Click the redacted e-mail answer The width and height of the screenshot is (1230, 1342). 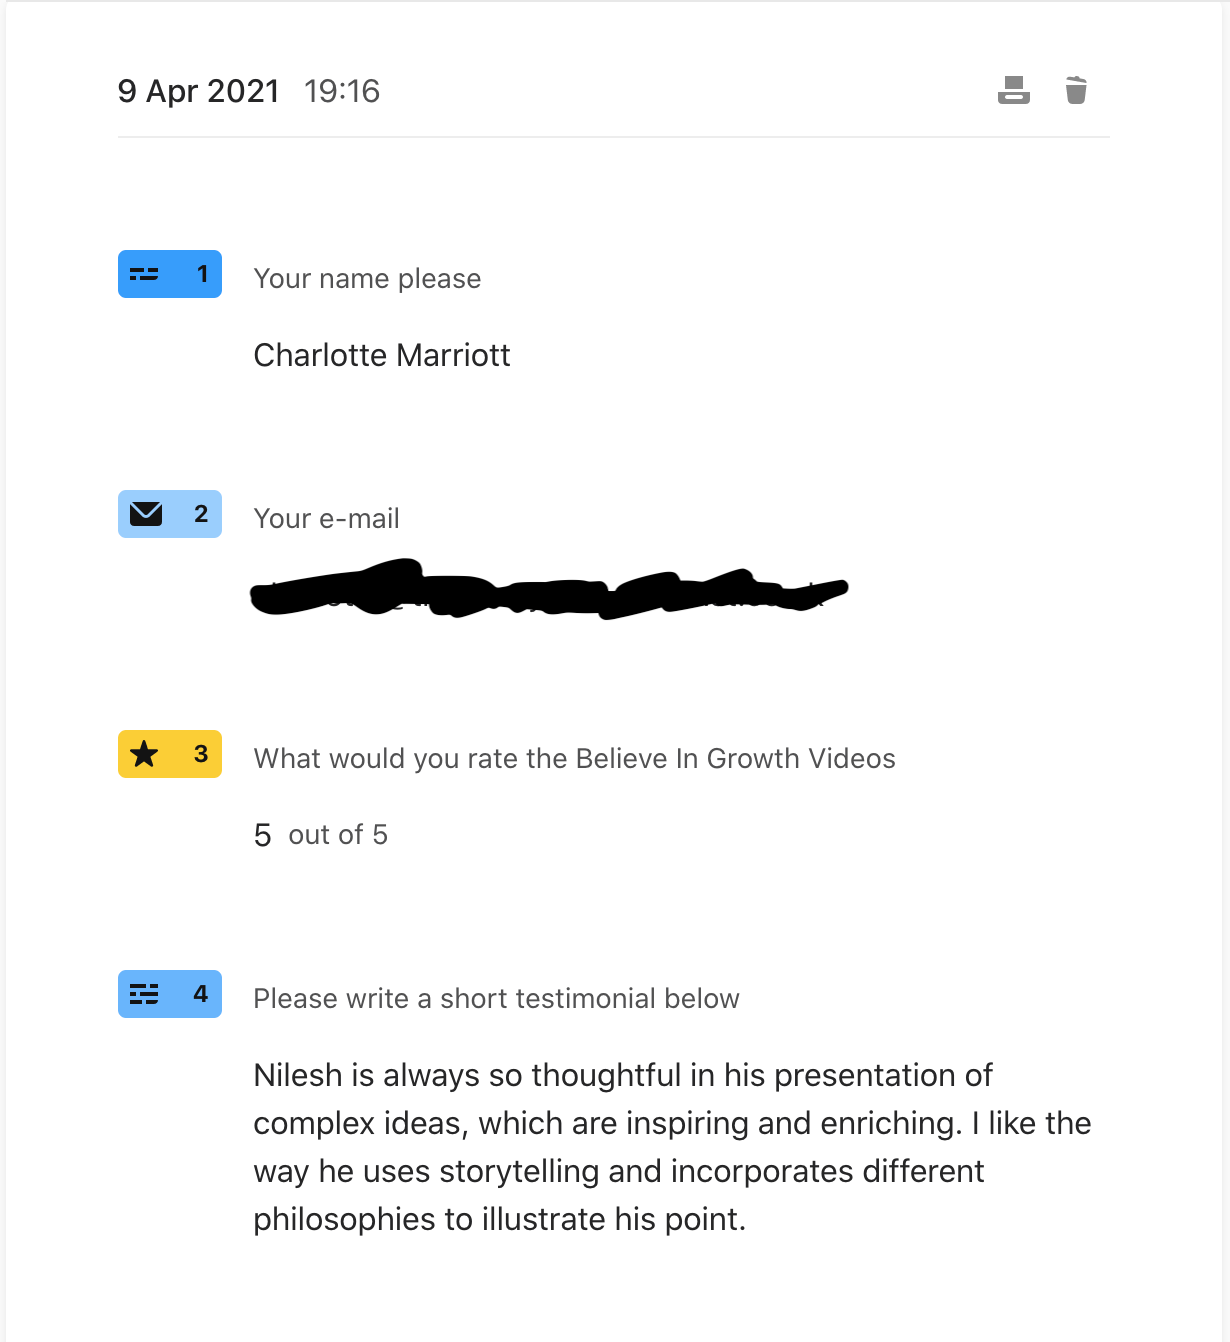(x=549, y=590)
